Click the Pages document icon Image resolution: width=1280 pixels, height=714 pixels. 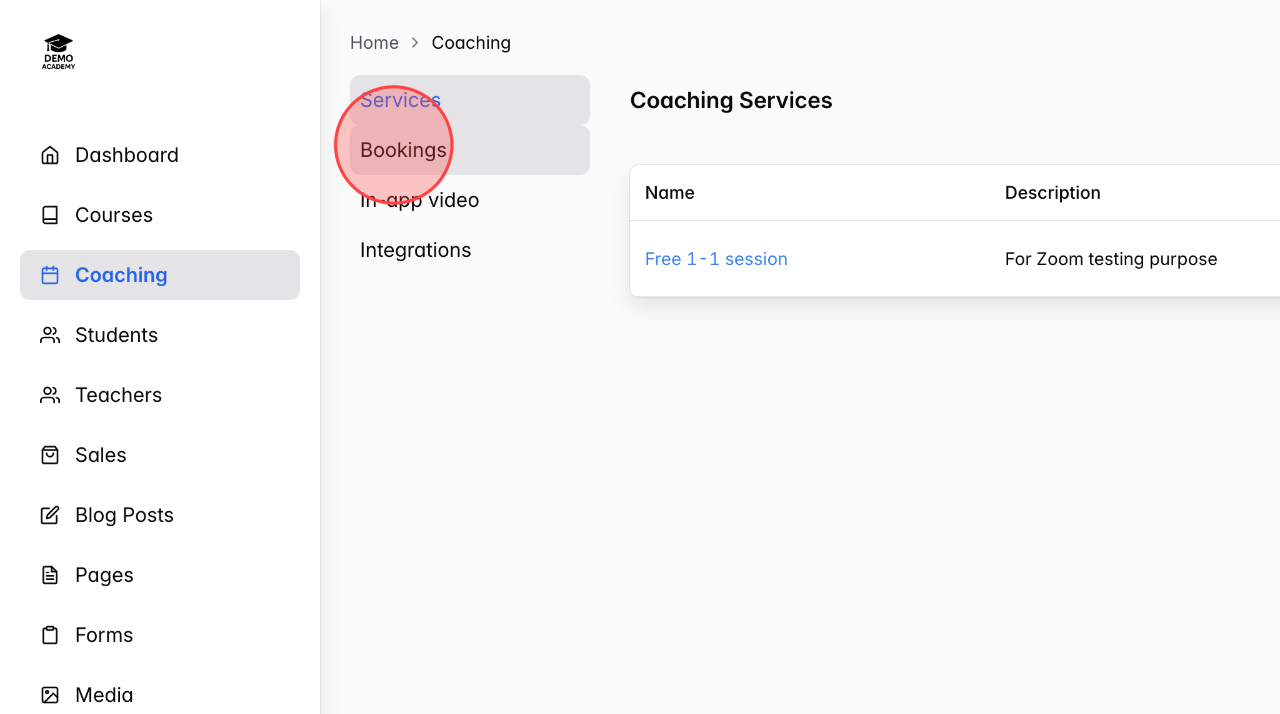click(x=50, y=575)
